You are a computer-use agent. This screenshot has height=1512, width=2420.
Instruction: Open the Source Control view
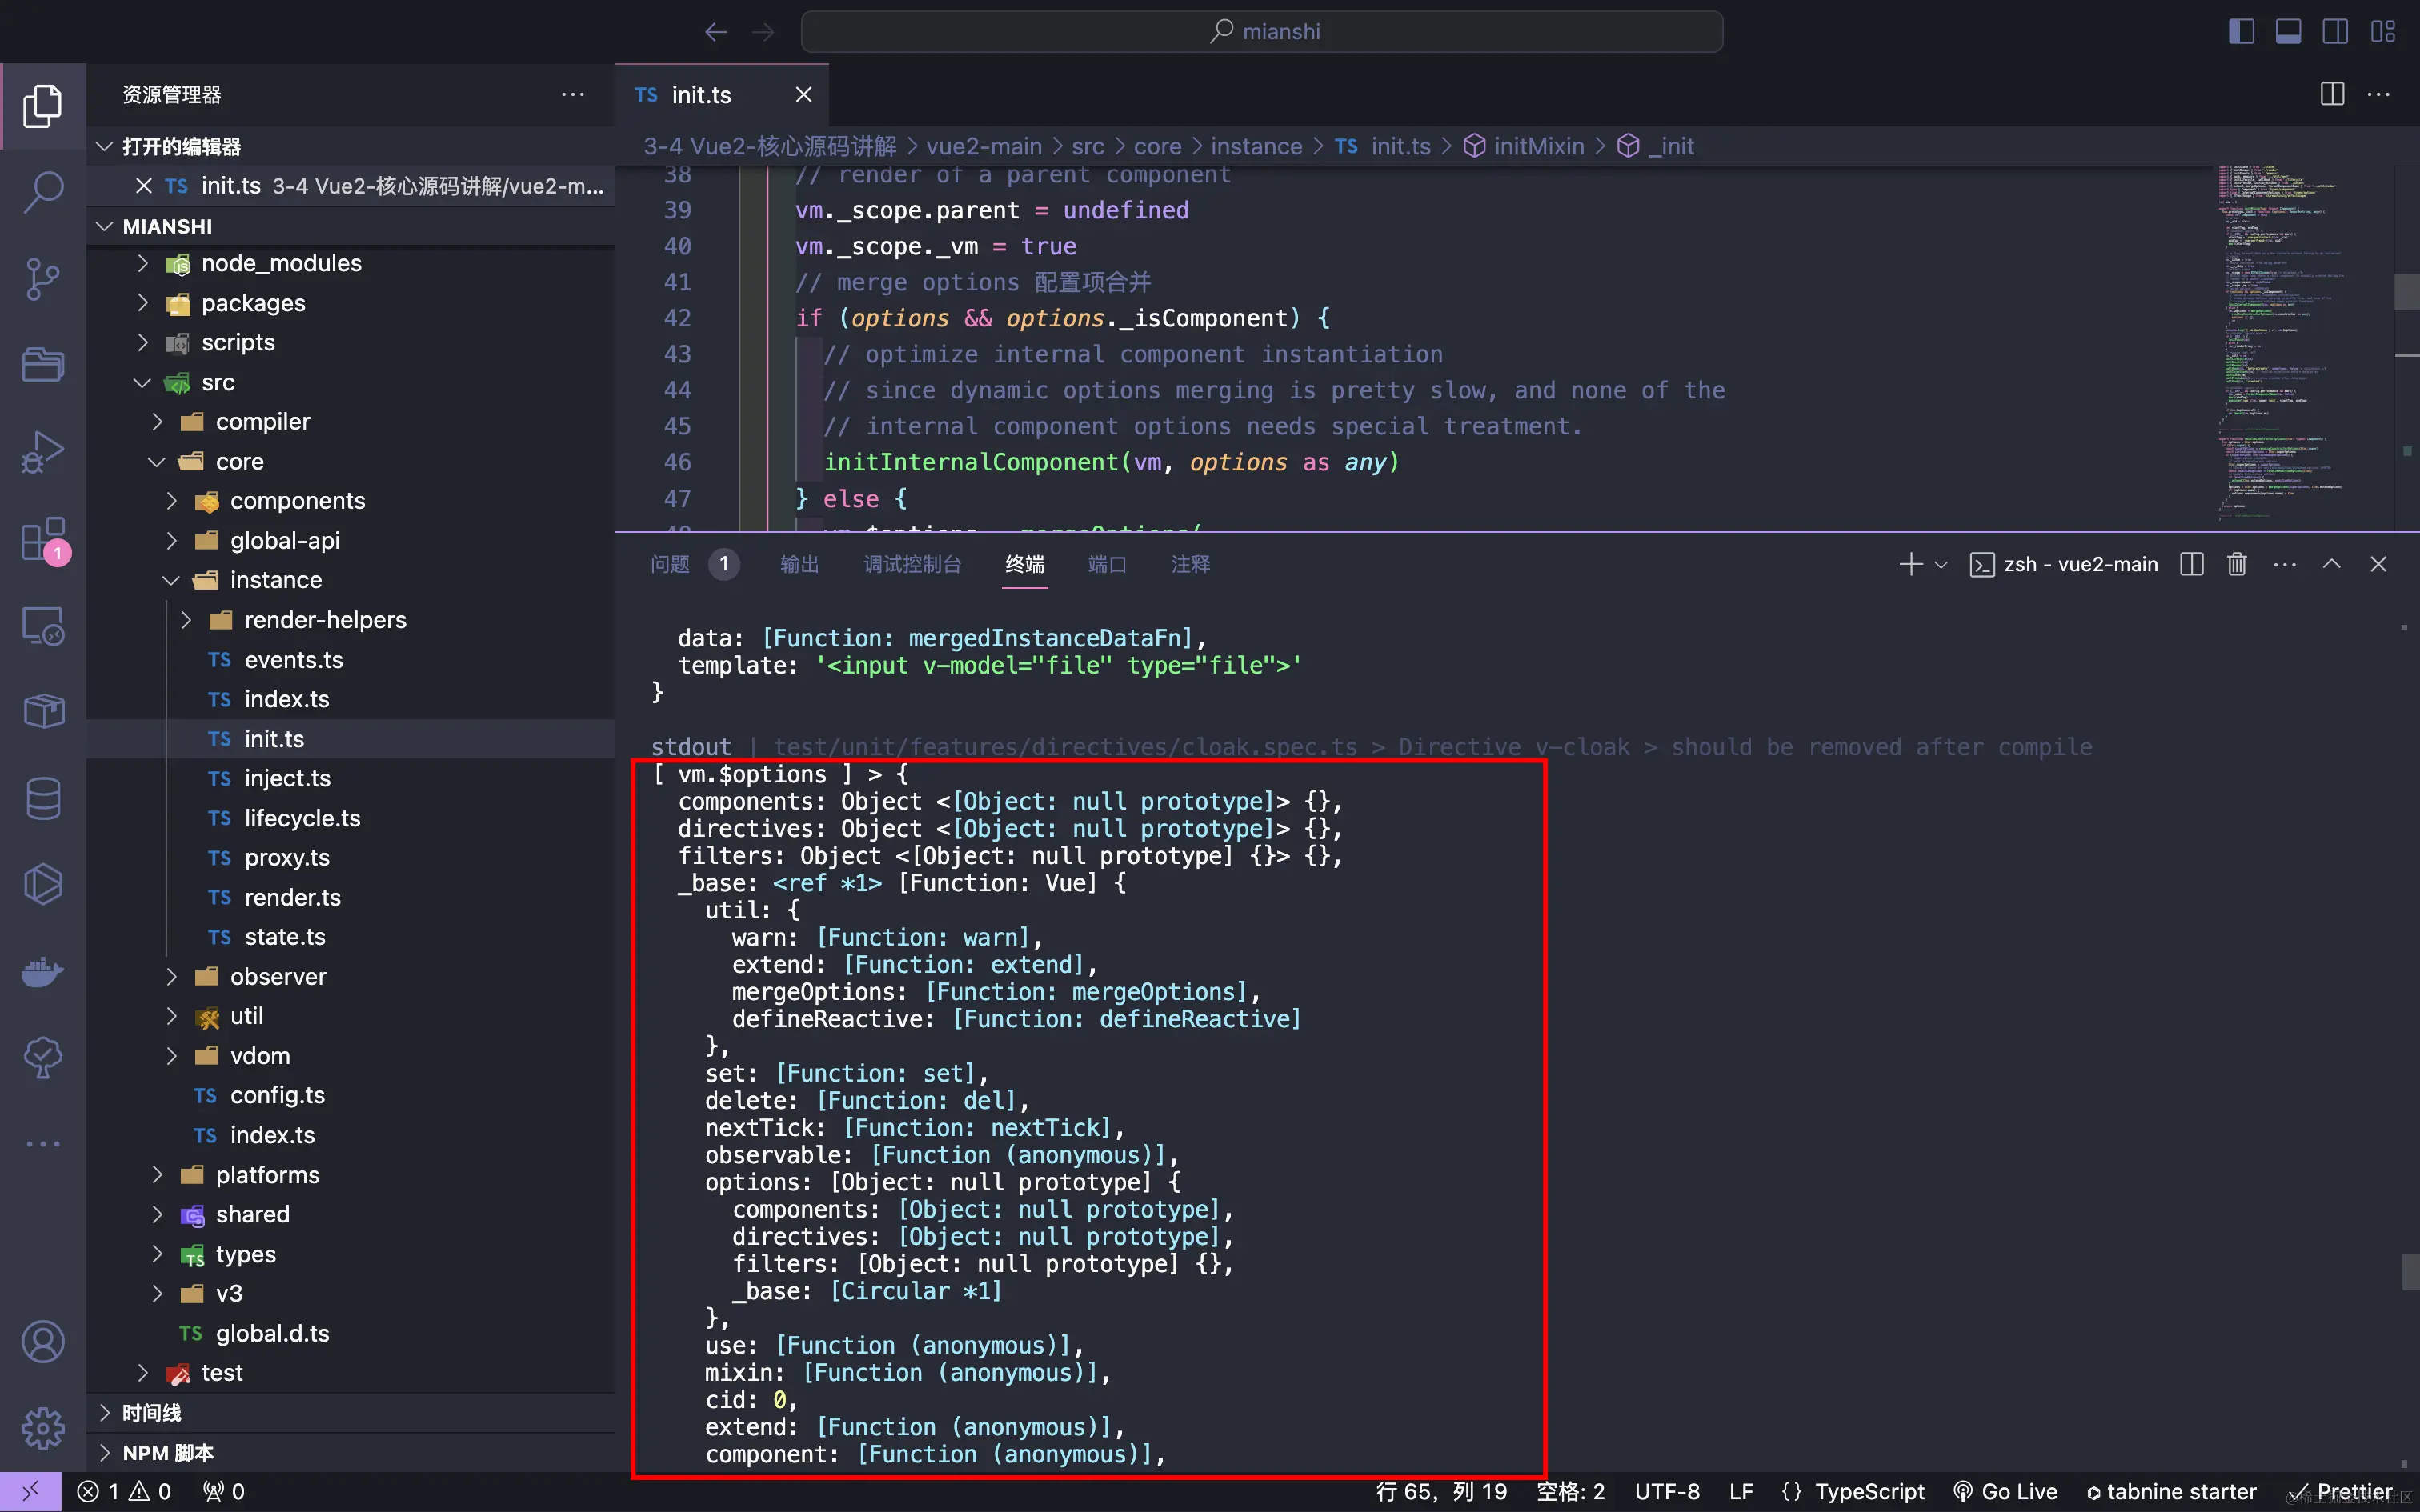click(x=43, y=279)
